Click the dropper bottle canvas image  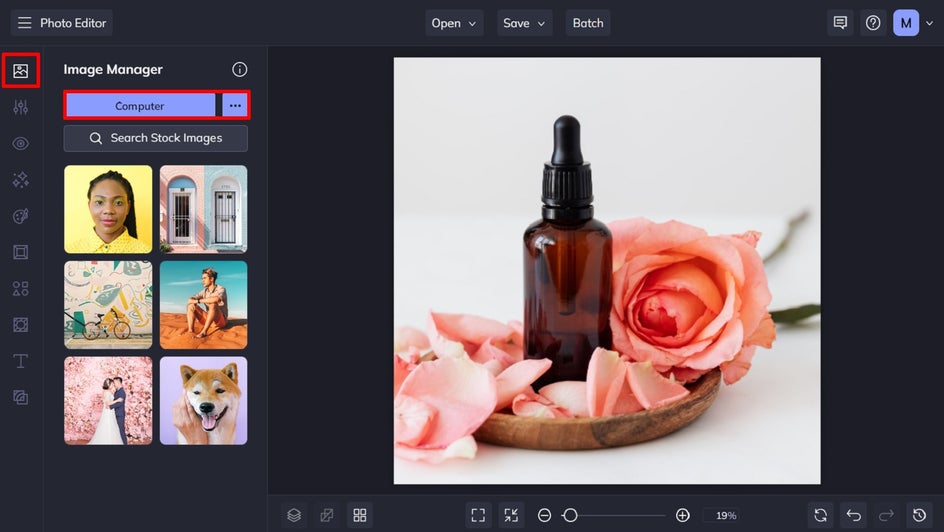click(607, 271)
